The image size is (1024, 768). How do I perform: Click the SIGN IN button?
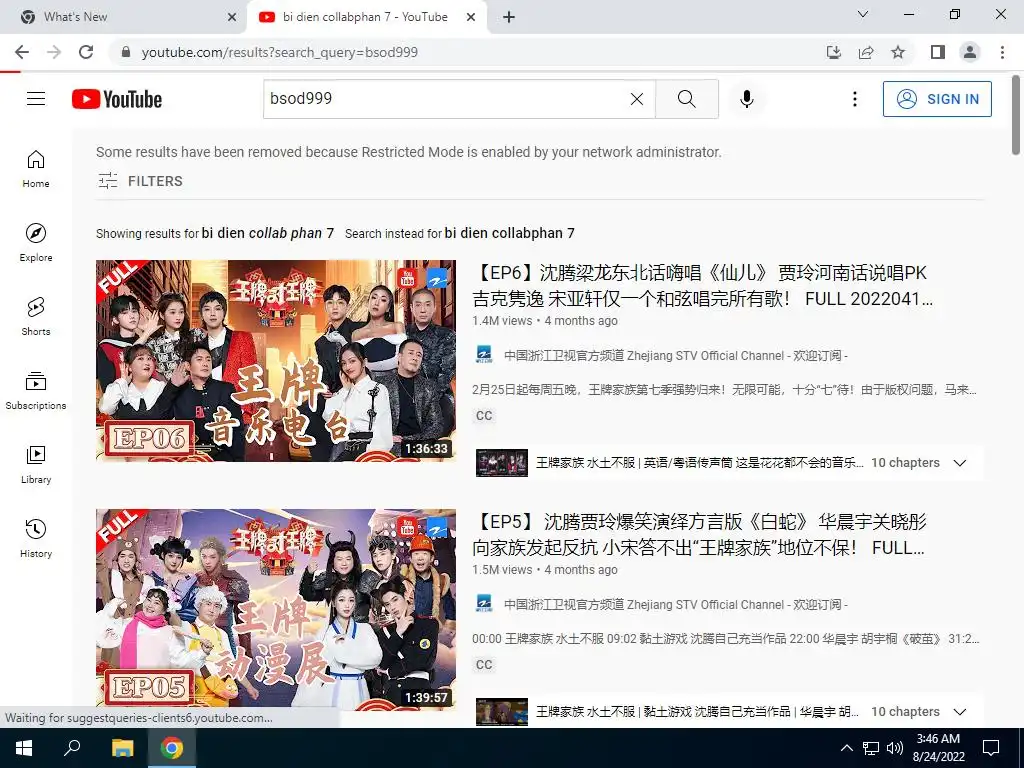(937, 99)
